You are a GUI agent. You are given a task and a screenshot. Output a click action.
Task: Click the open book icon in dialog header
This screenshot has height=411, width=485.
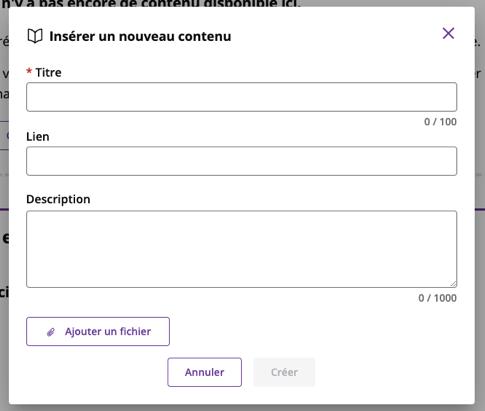[35, 36]
